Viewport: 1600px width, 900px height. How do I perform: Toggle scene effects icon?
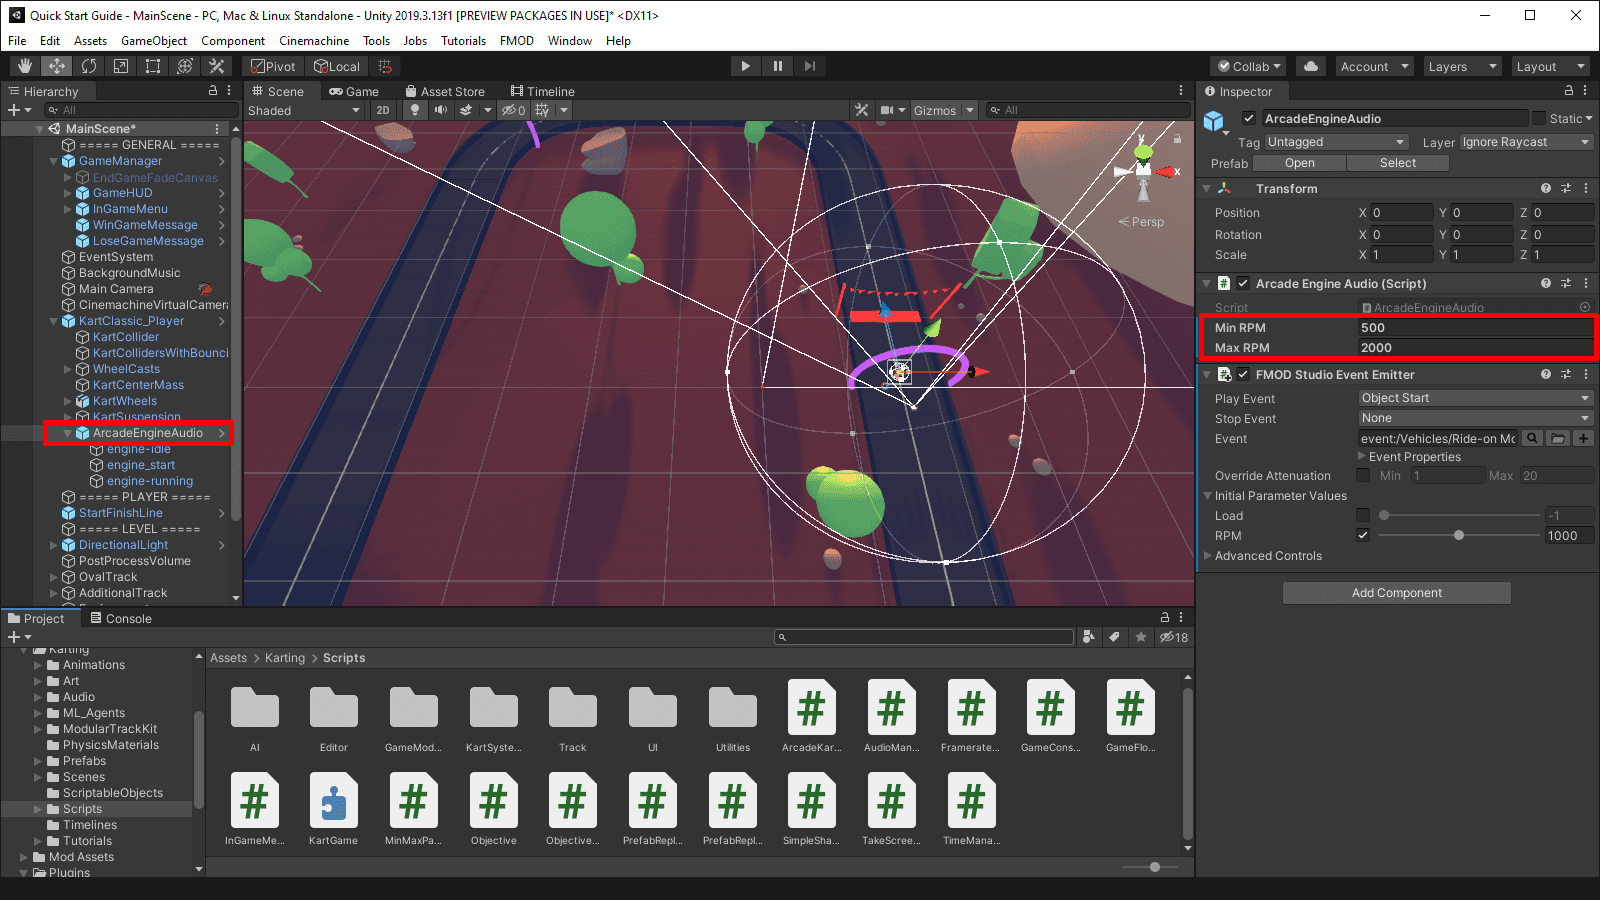(x=466, y=110)
